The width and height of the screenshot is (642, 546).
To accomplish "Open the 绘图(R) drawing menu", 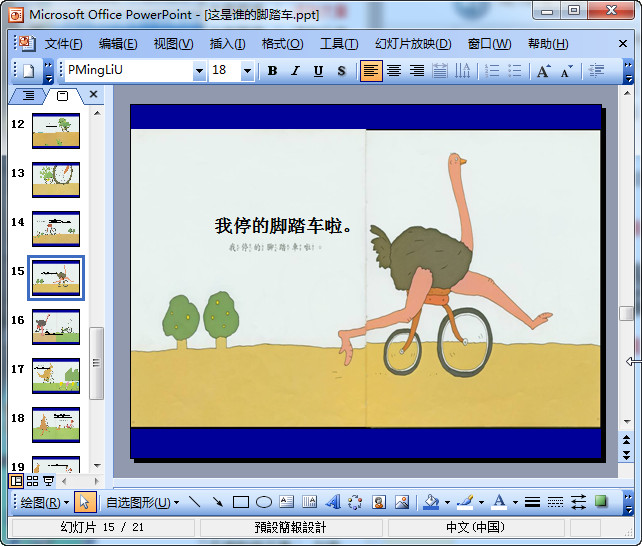I will point(45,503).
